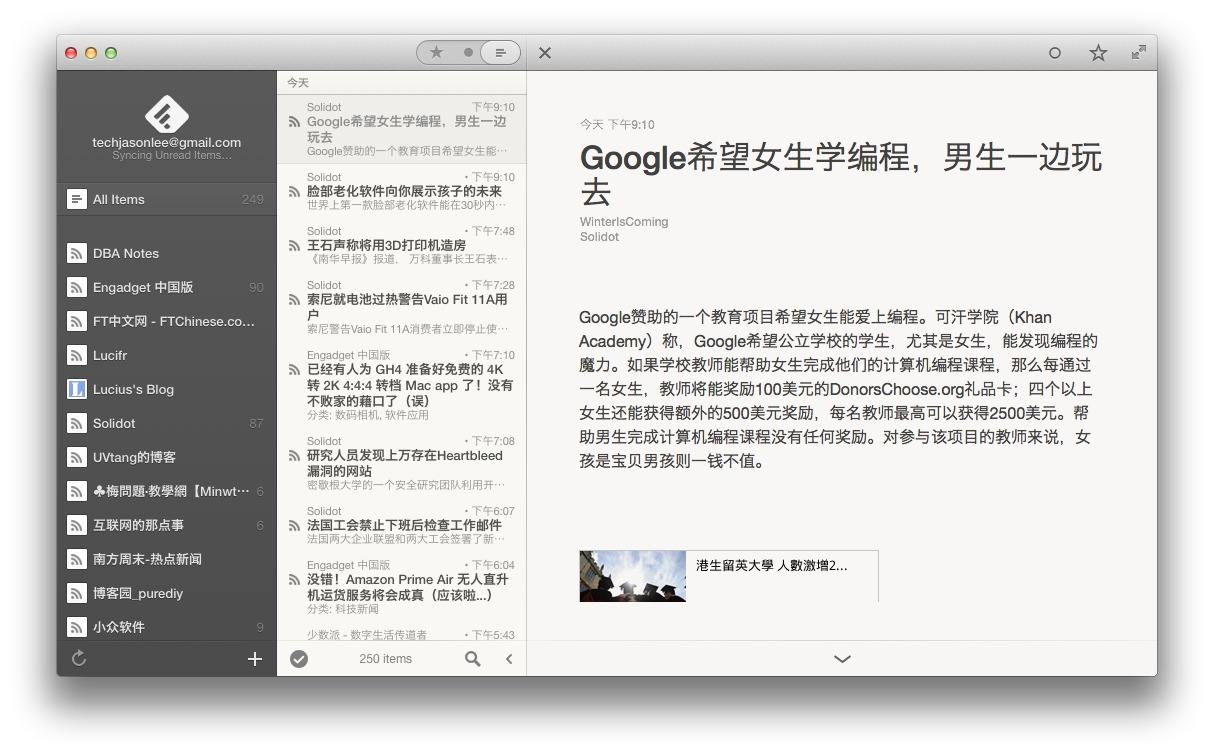This screenshot has width=1214, height=755.
Task: Click RSS icon of 法国工会 article row
Action: coord(294,526)
